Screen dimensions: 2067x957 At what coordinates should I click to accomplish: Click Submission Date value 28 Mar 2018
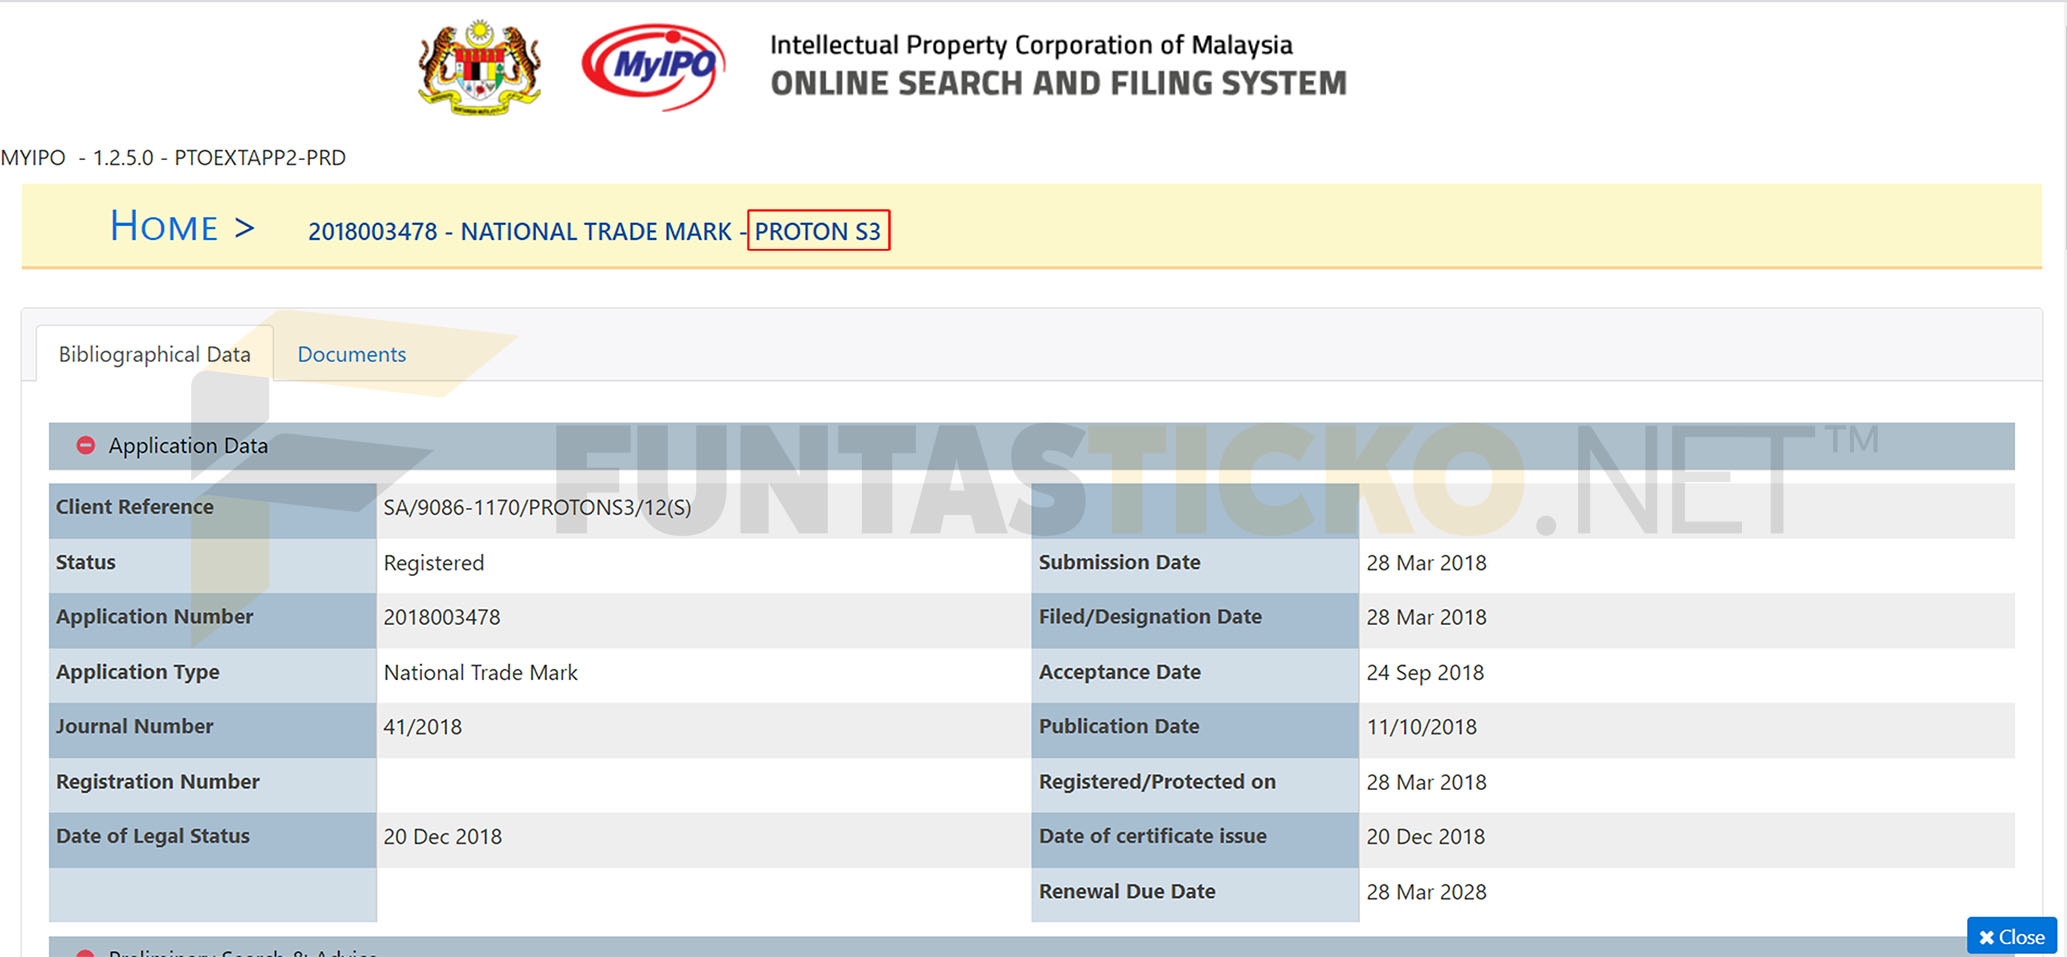pyautogui.click(x=1426, y=563)
